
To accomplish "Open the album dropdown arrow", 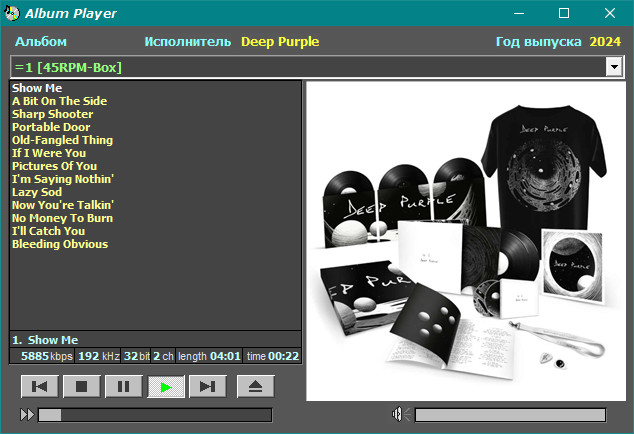I will 614,67.
